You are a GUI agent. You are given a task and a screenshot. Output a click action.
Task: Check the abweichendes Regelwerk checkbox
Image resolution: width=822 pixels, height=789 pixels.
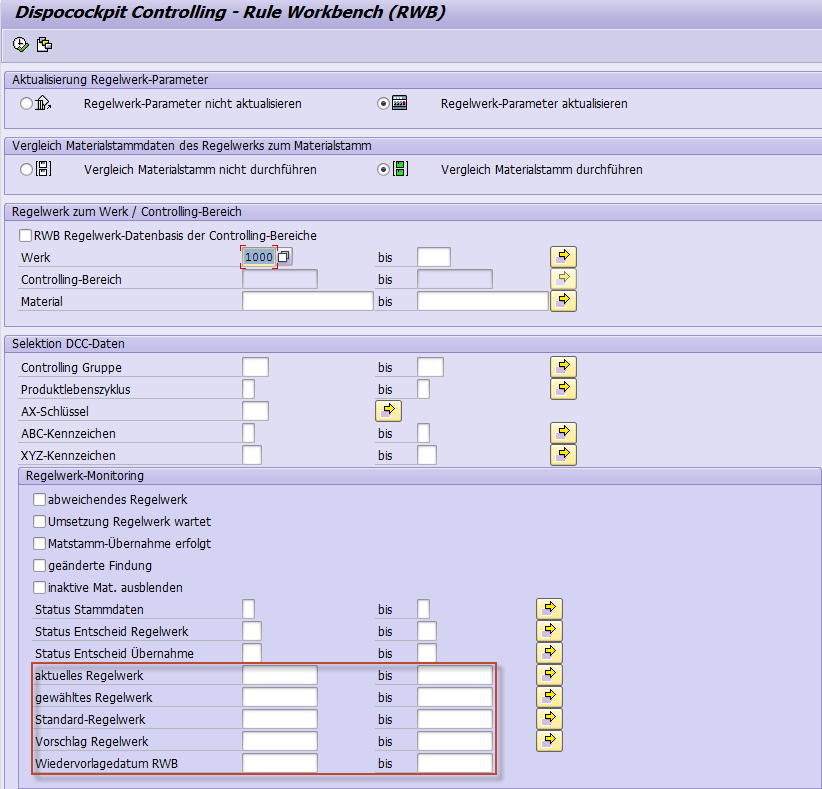click(x=40, y=499)
